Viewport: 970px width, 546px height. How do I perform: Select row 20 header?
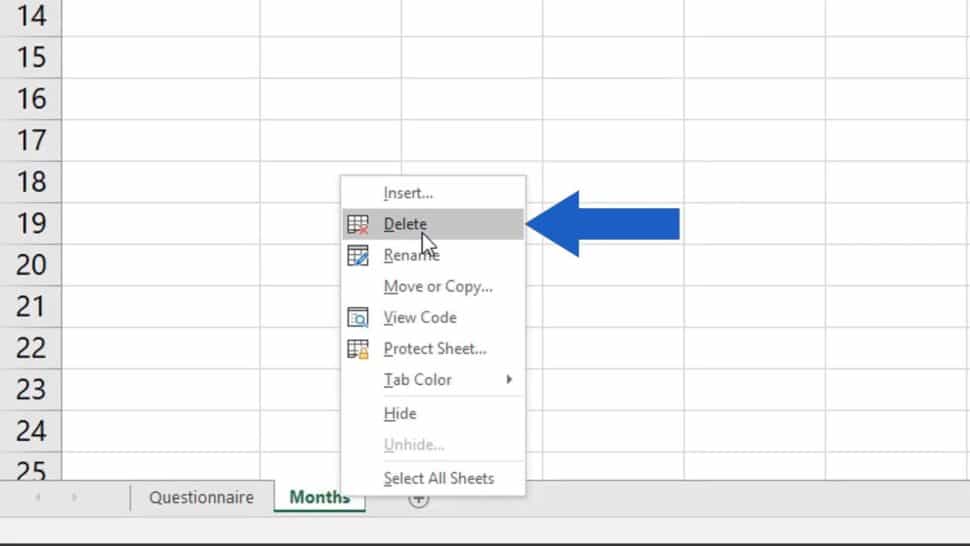click(x=31, y=265)
